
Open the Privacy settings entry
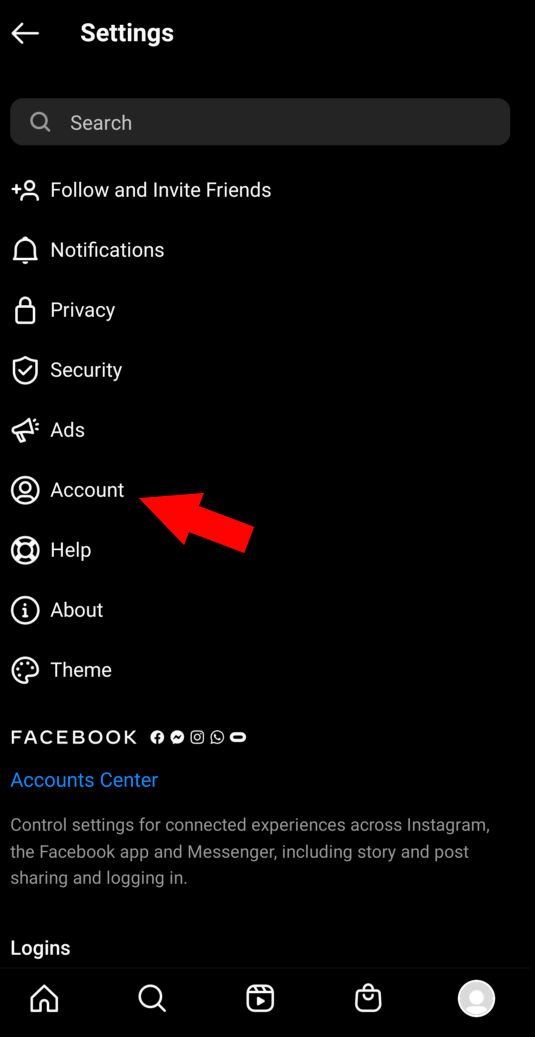267,310
